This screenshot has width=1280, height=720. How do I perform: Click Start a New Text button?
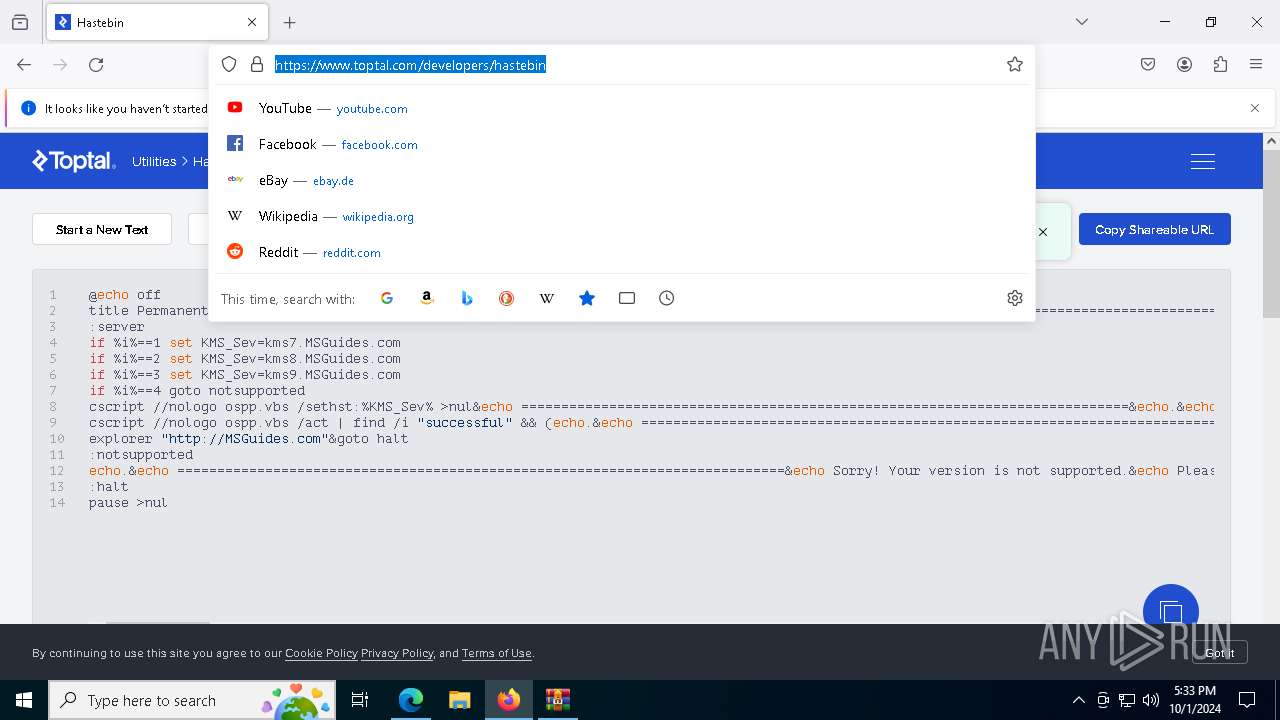click(x=102, y=229)
